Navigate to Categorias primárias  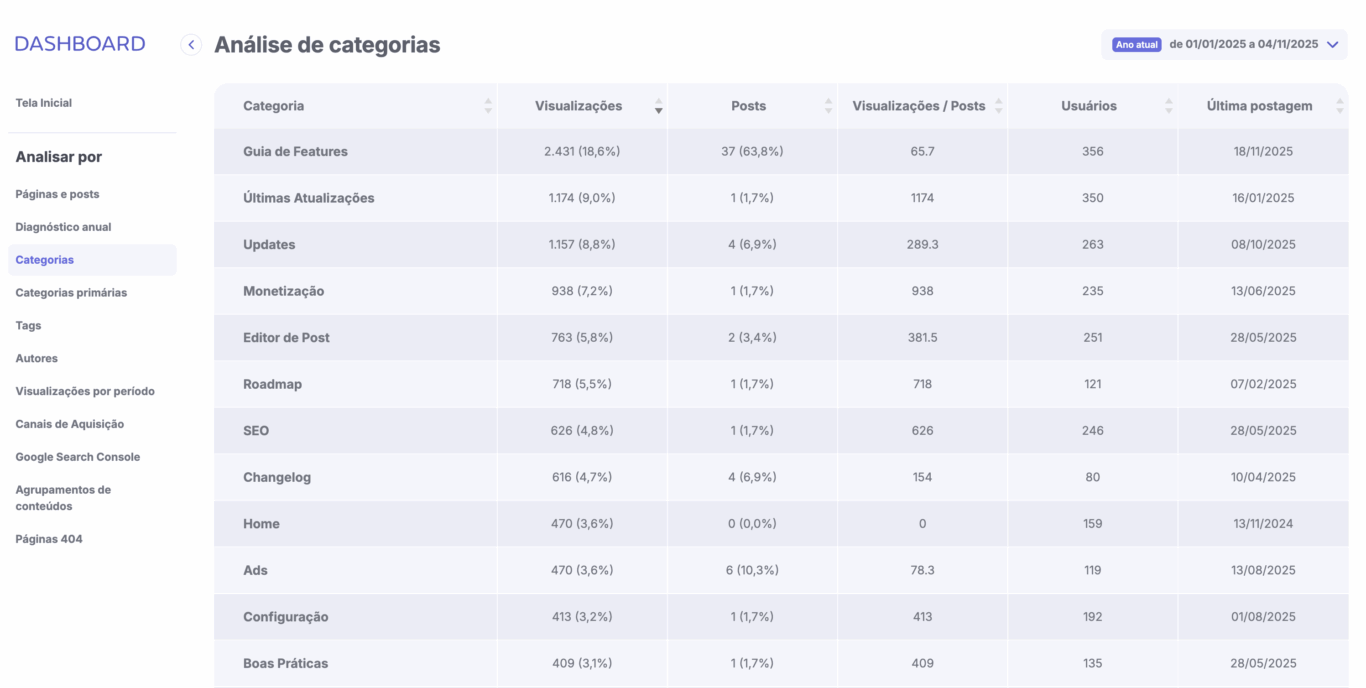click(71, 293)
